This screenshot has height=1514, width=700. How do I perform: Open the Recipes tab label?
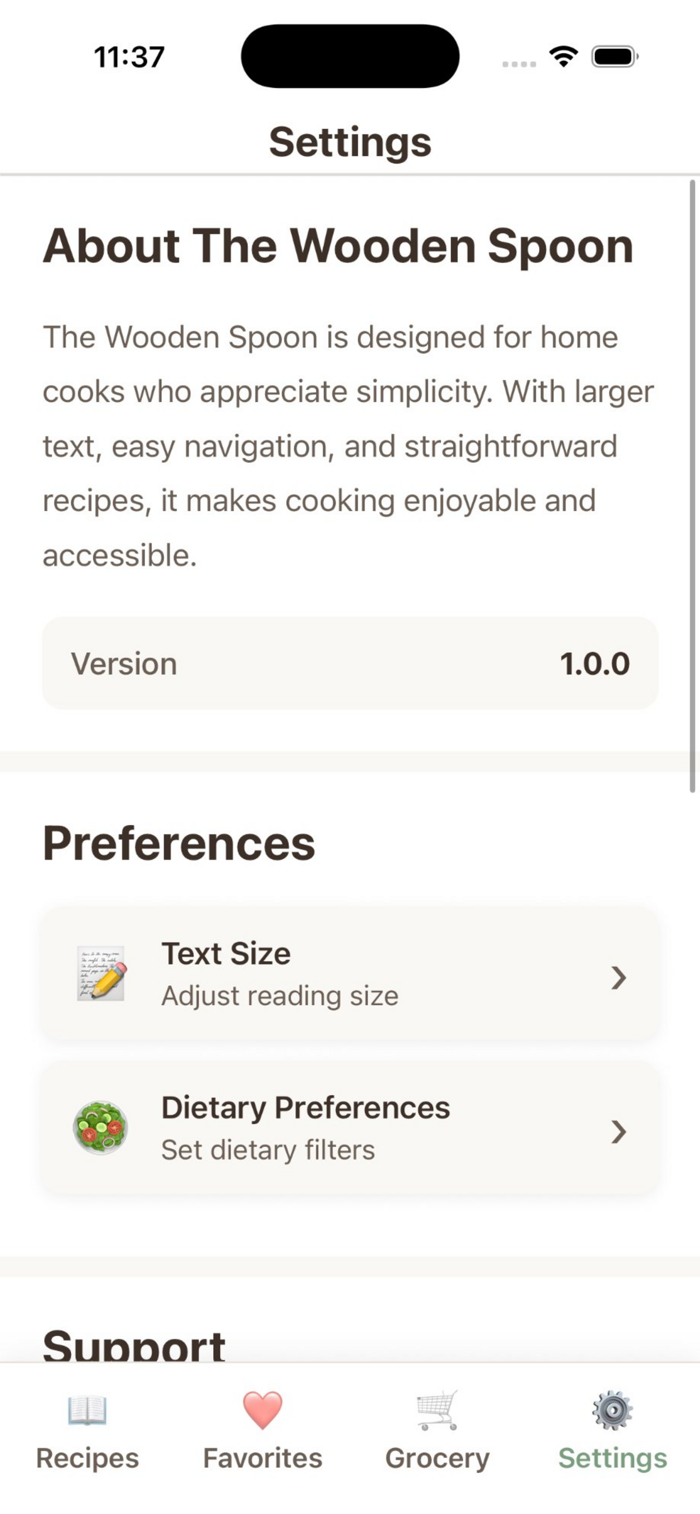tap(87, 1458)
